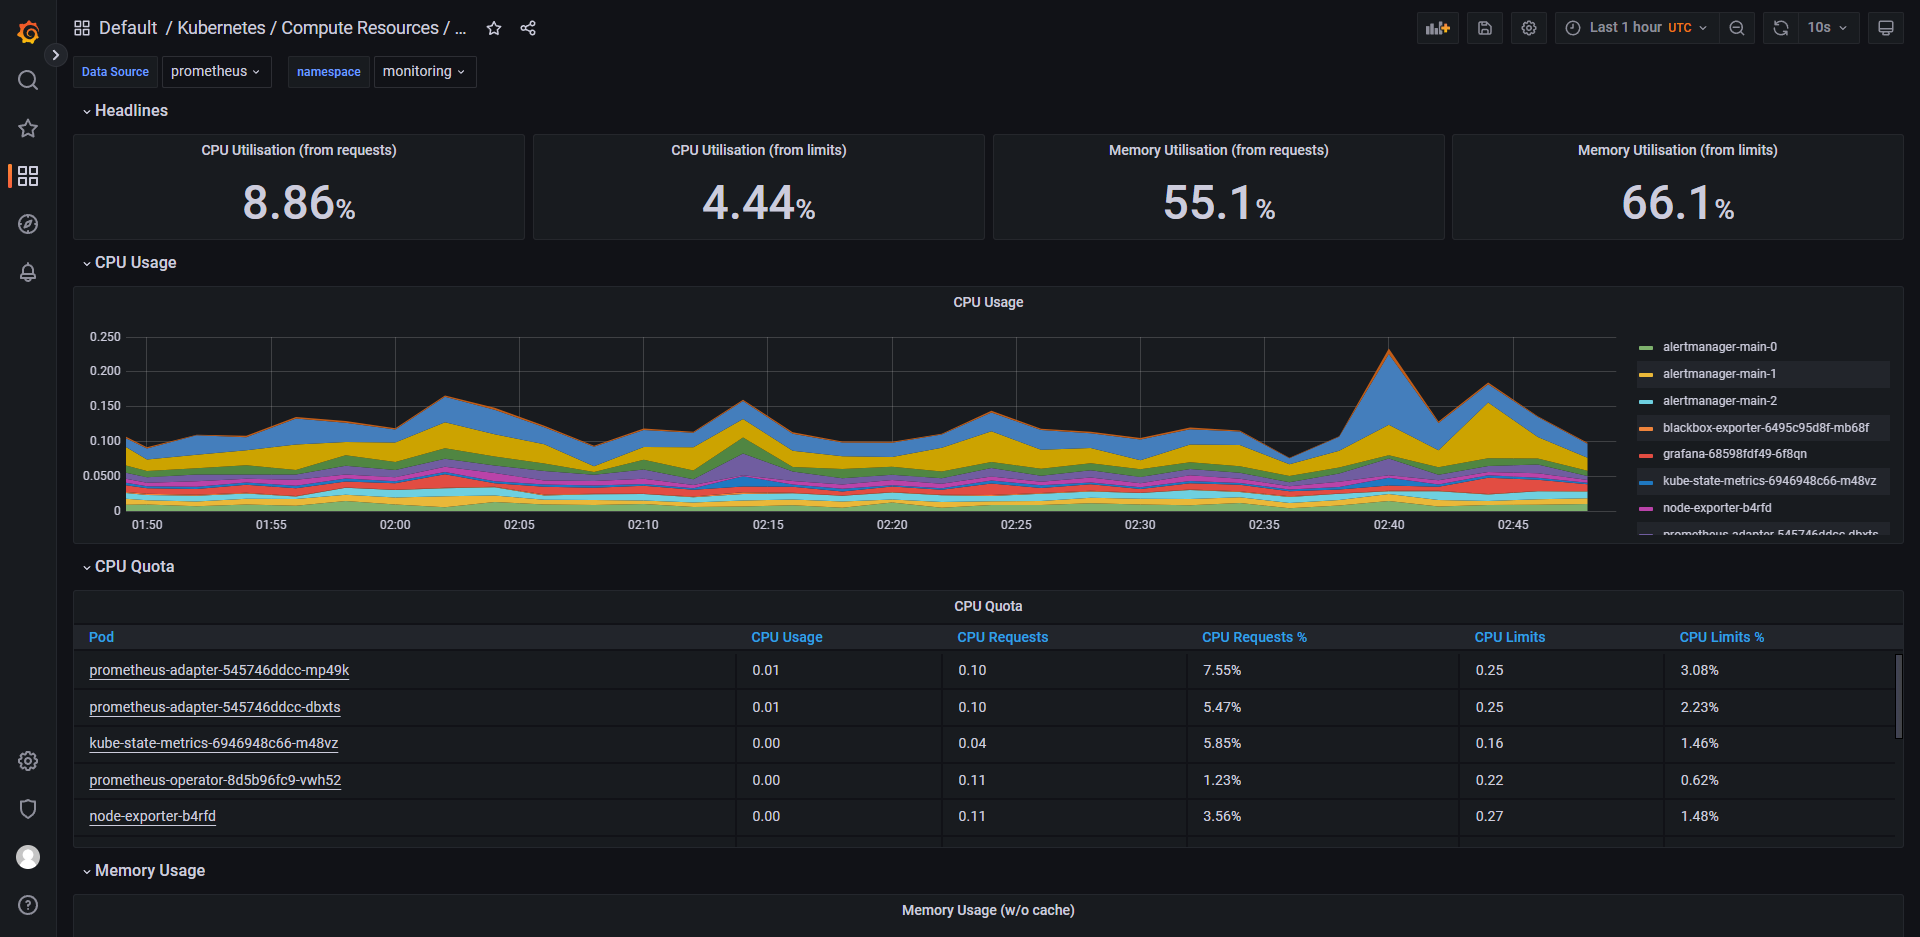The image size is (1920, 937).
Task: Click the Add panel icon
Action: pyautogui.click(x=1437, y=28)
